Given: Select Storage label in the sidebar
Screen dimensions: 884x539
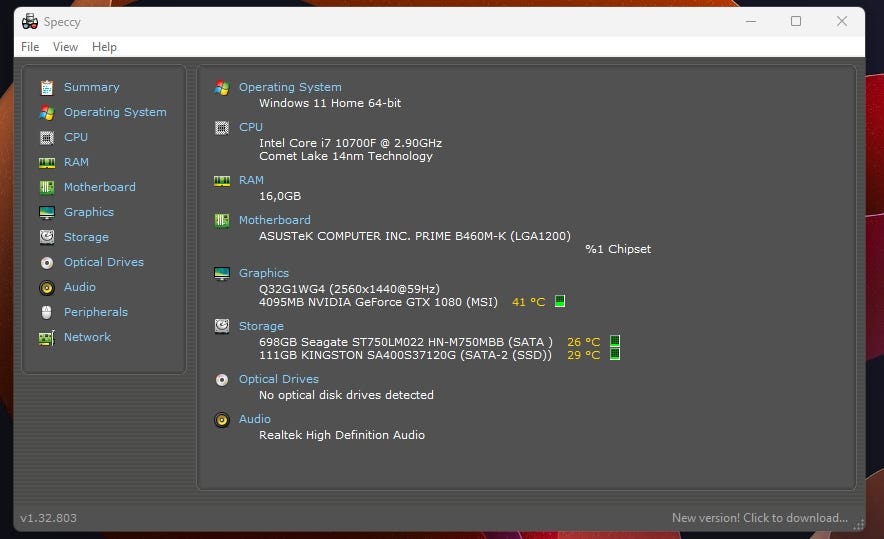Looking at the screenshot, I should pos(86,237).
